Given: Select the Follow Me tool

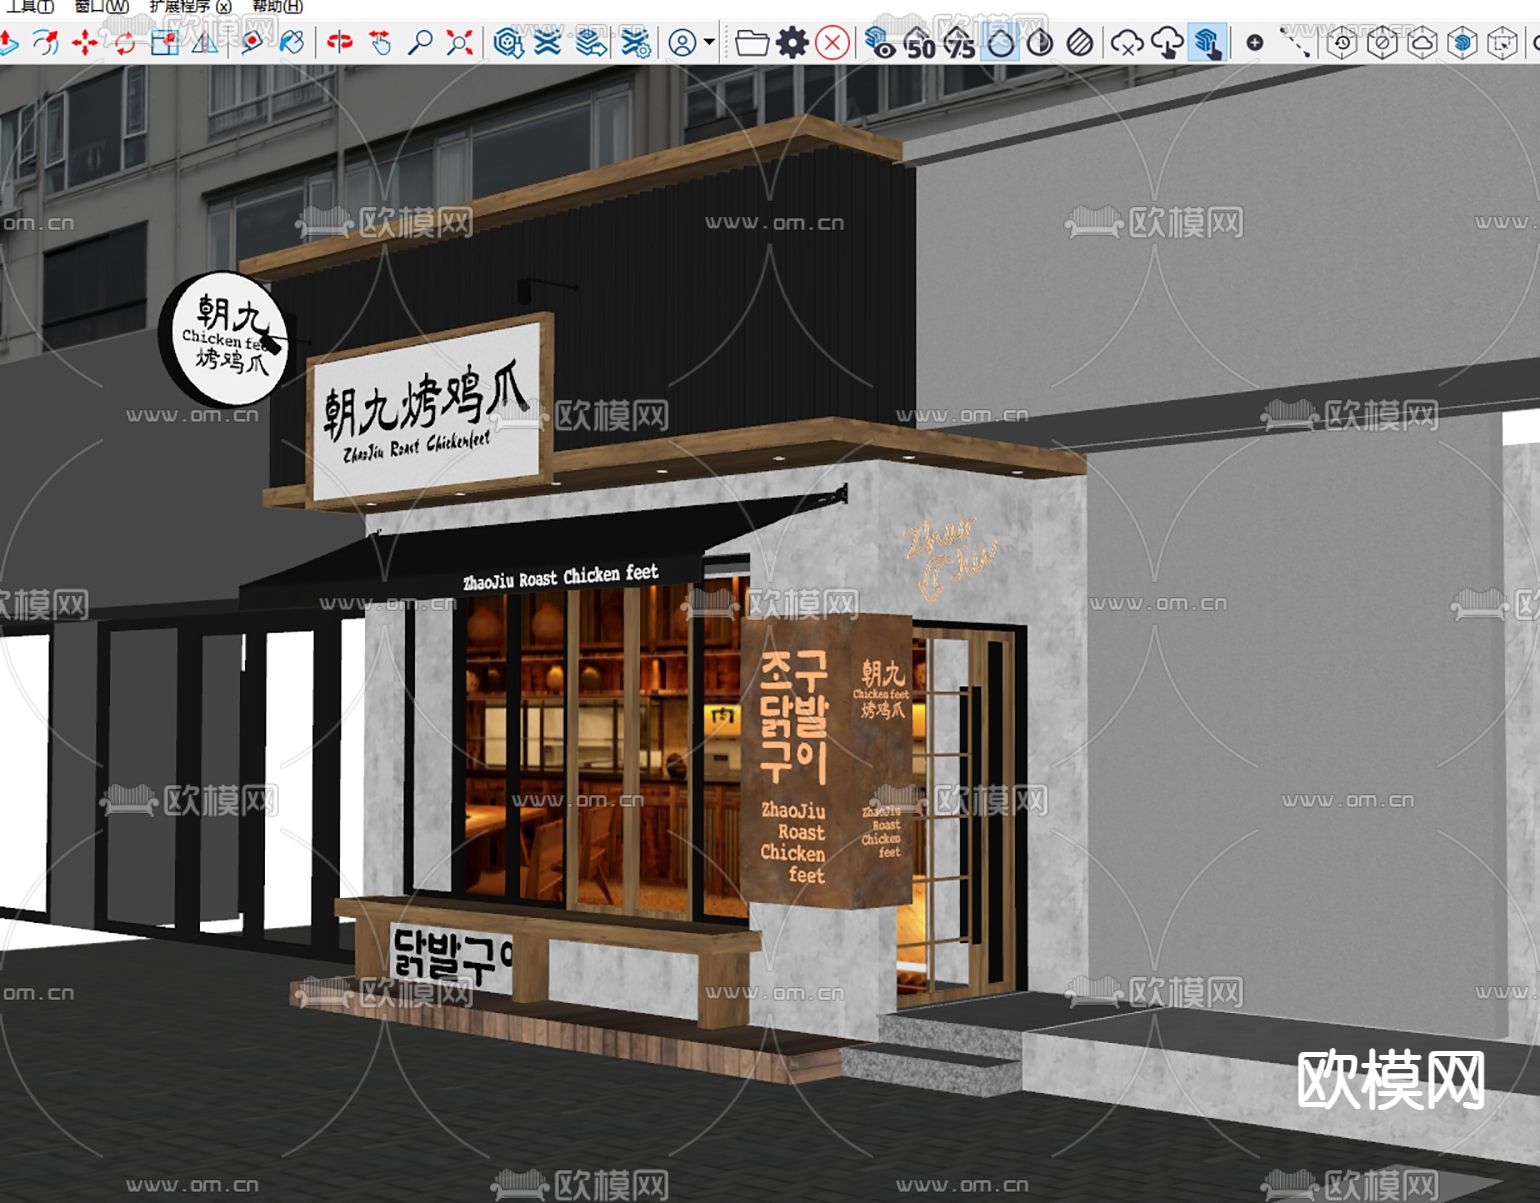Looking at the screenshot, I should point(46,43).
